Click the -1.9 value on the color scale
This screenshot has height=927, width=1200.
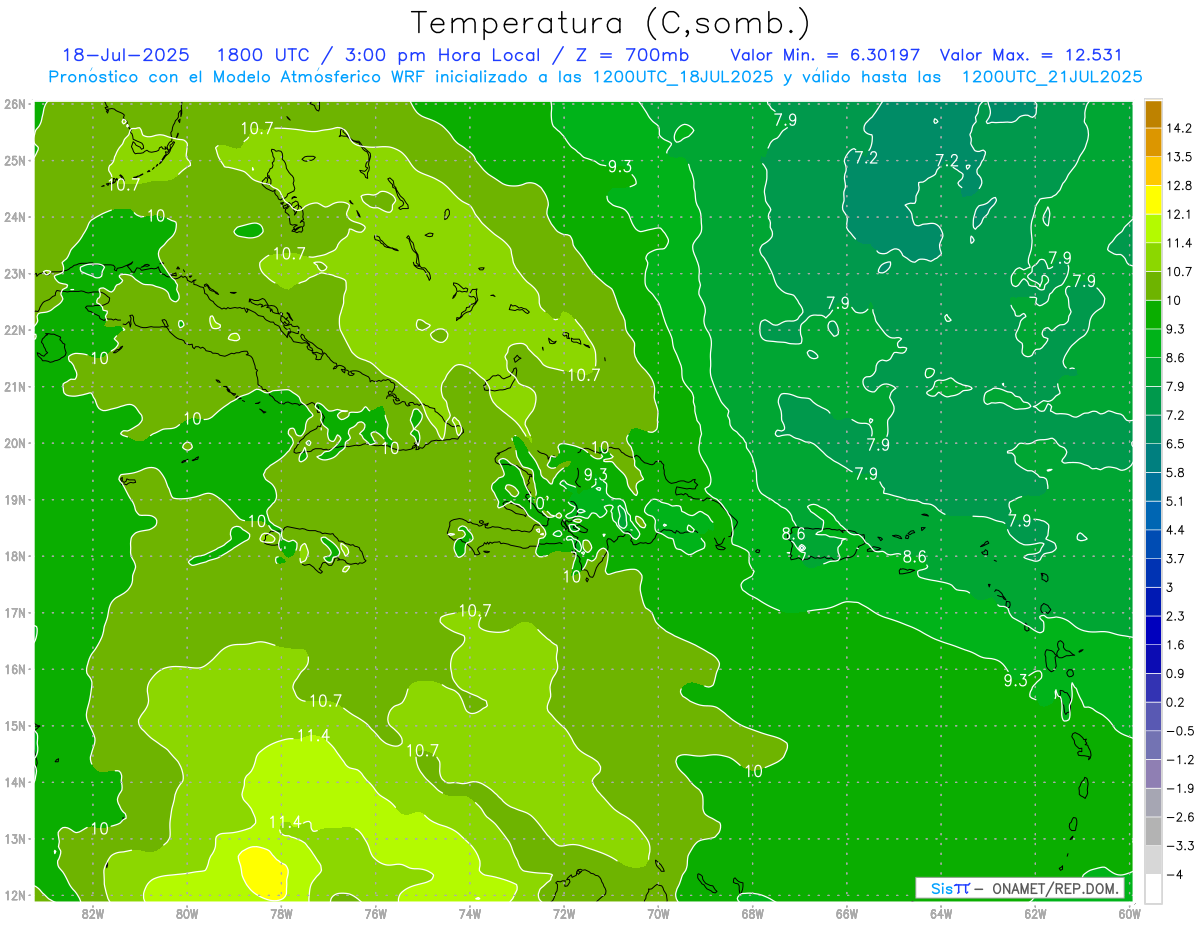(1179, 788)
